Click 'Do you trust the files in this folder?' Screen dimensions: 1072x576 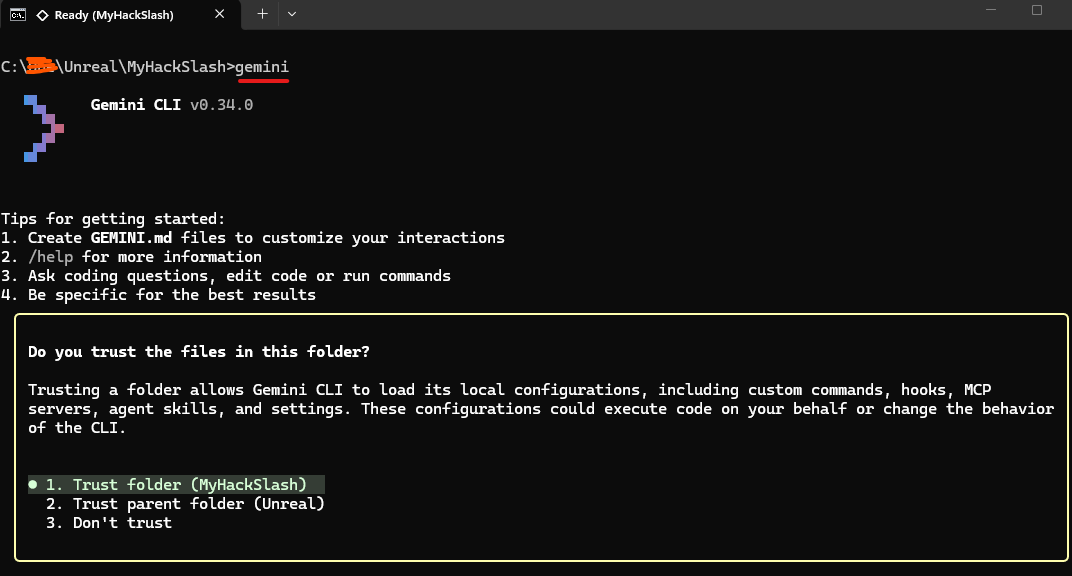point(199,352)
